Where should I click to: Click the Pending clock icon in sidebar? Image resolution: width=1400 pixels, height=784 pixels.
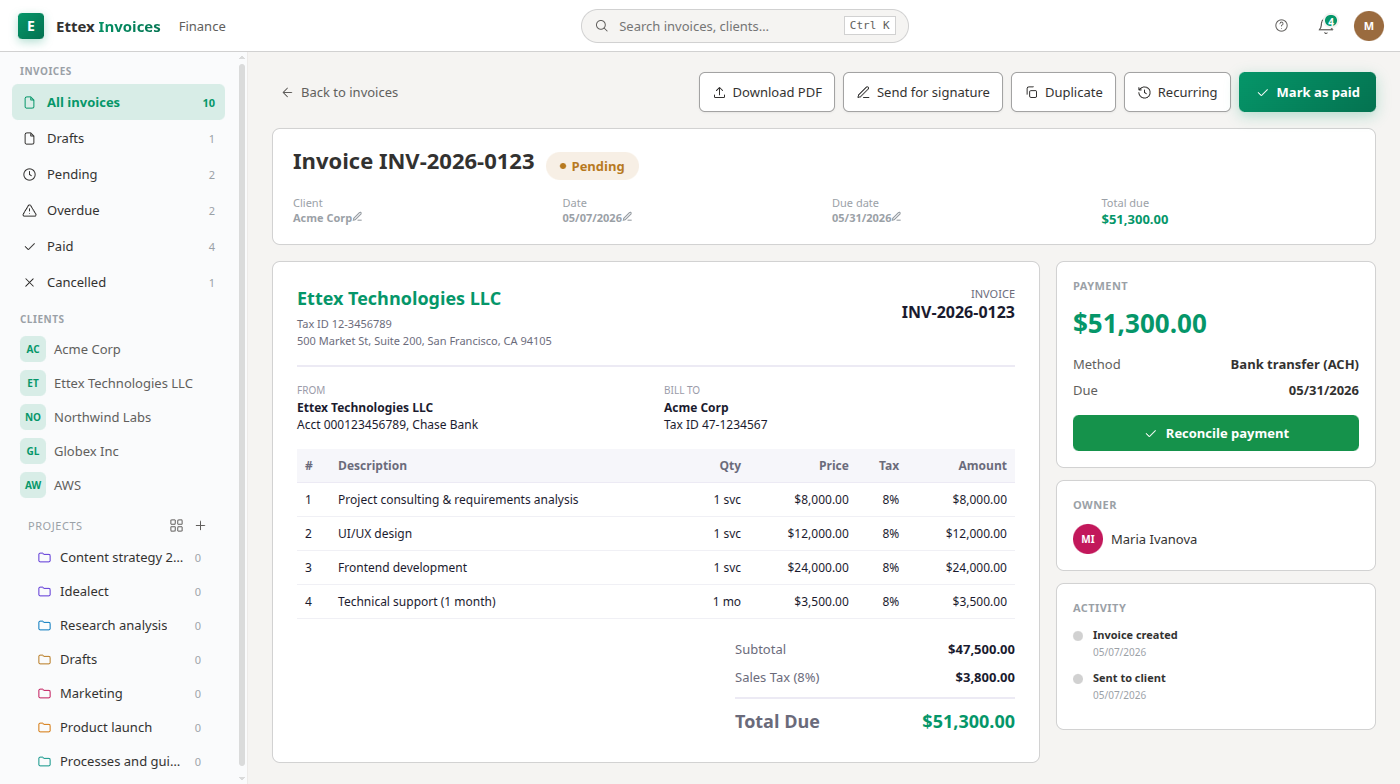point(29,174)
